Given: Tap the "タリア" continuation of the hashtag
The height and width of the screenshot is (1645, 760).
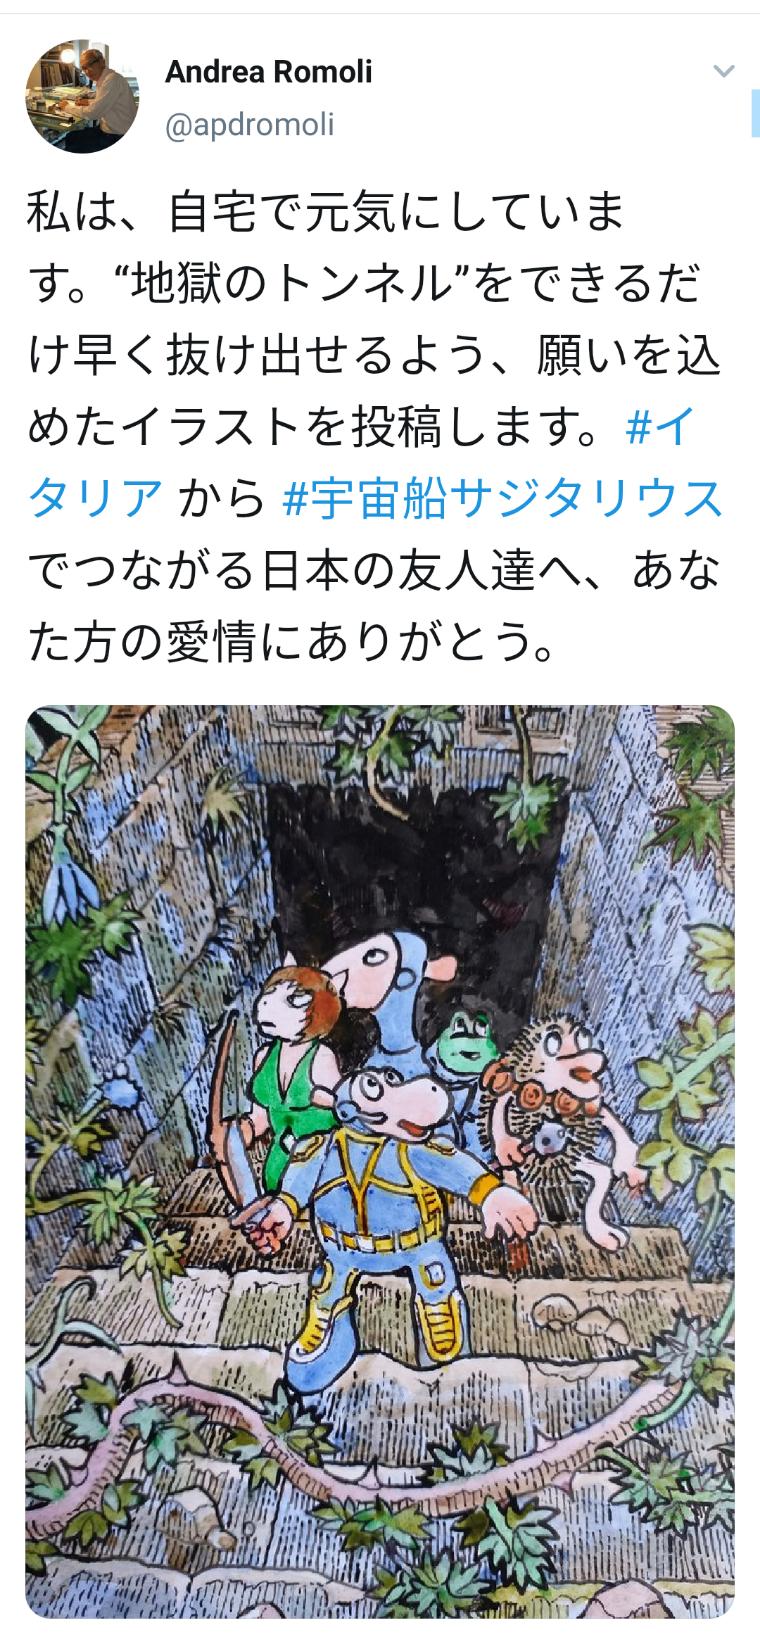Looking at the screenshot, I should 95,499.
